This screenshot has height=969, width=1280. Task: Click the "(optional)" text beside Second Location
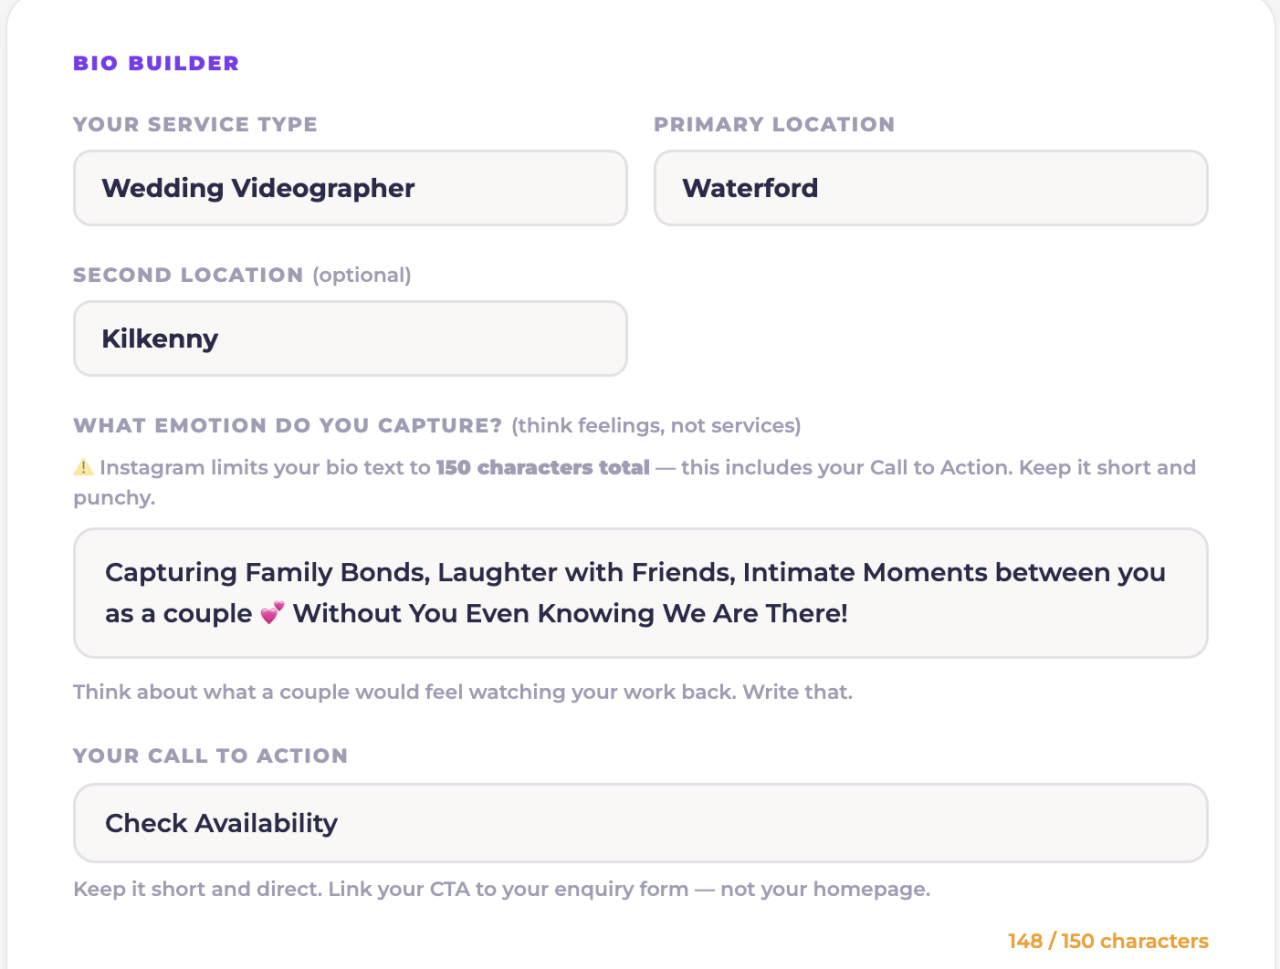point(362,275)
